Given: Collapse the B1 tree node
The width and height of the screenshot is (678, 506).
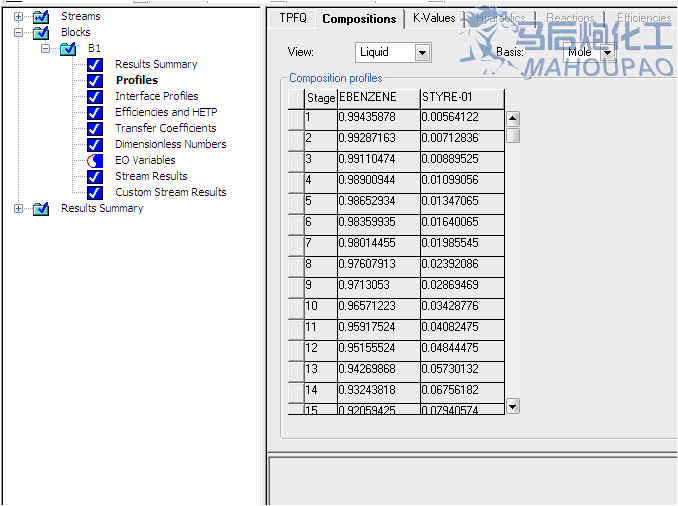Looking at the screenshot, I should pyautogui.click(x=45, y=48).
